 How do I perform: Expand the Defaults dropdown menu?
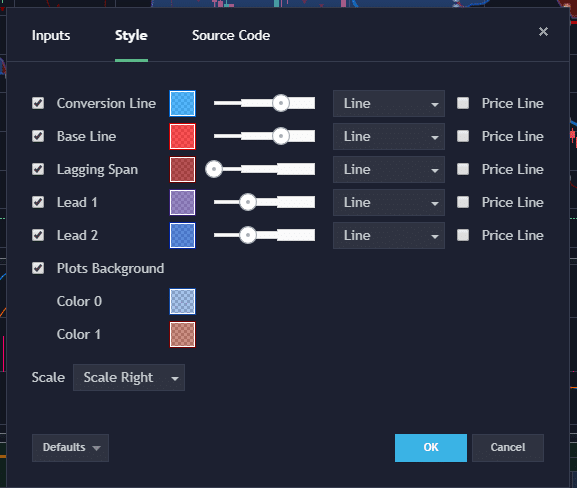tap(70, 448)
